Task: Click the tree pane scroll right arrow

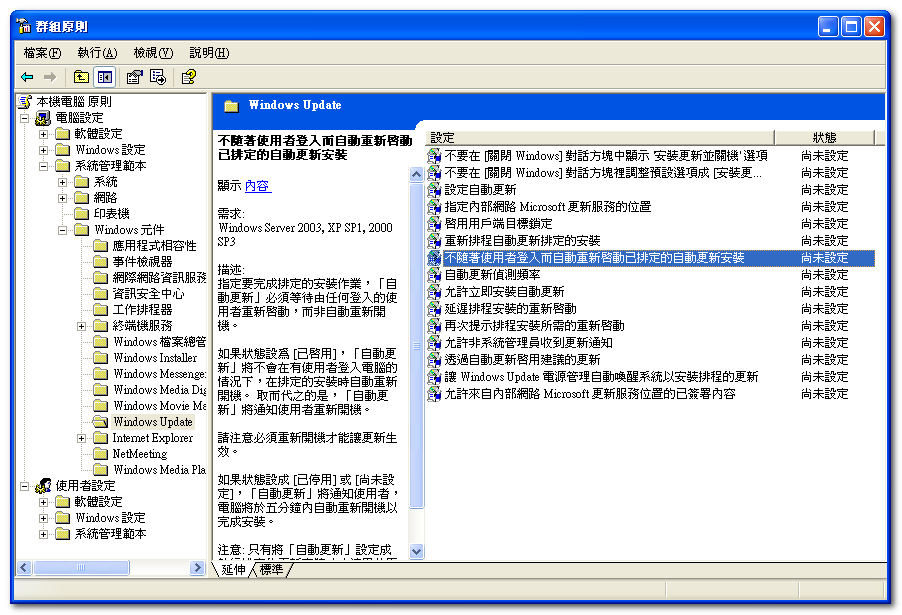Action: pyautogui.click(x=197, y=568)
